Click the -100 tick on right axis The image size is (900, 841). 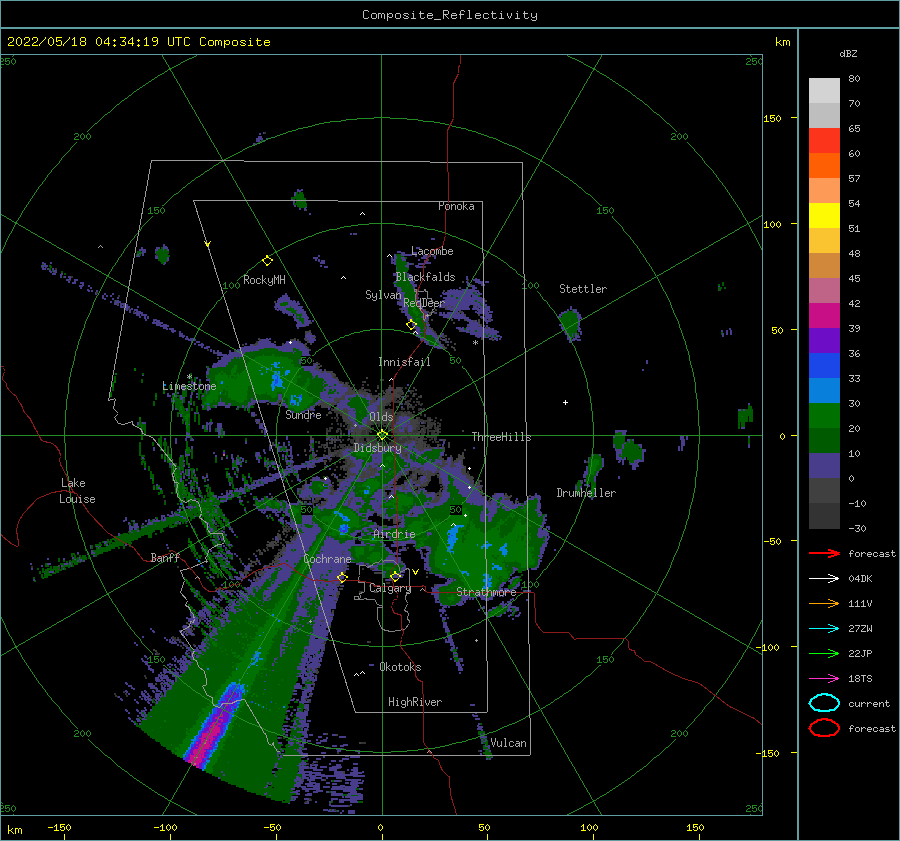pyautogui.click(x=770, y=648)
